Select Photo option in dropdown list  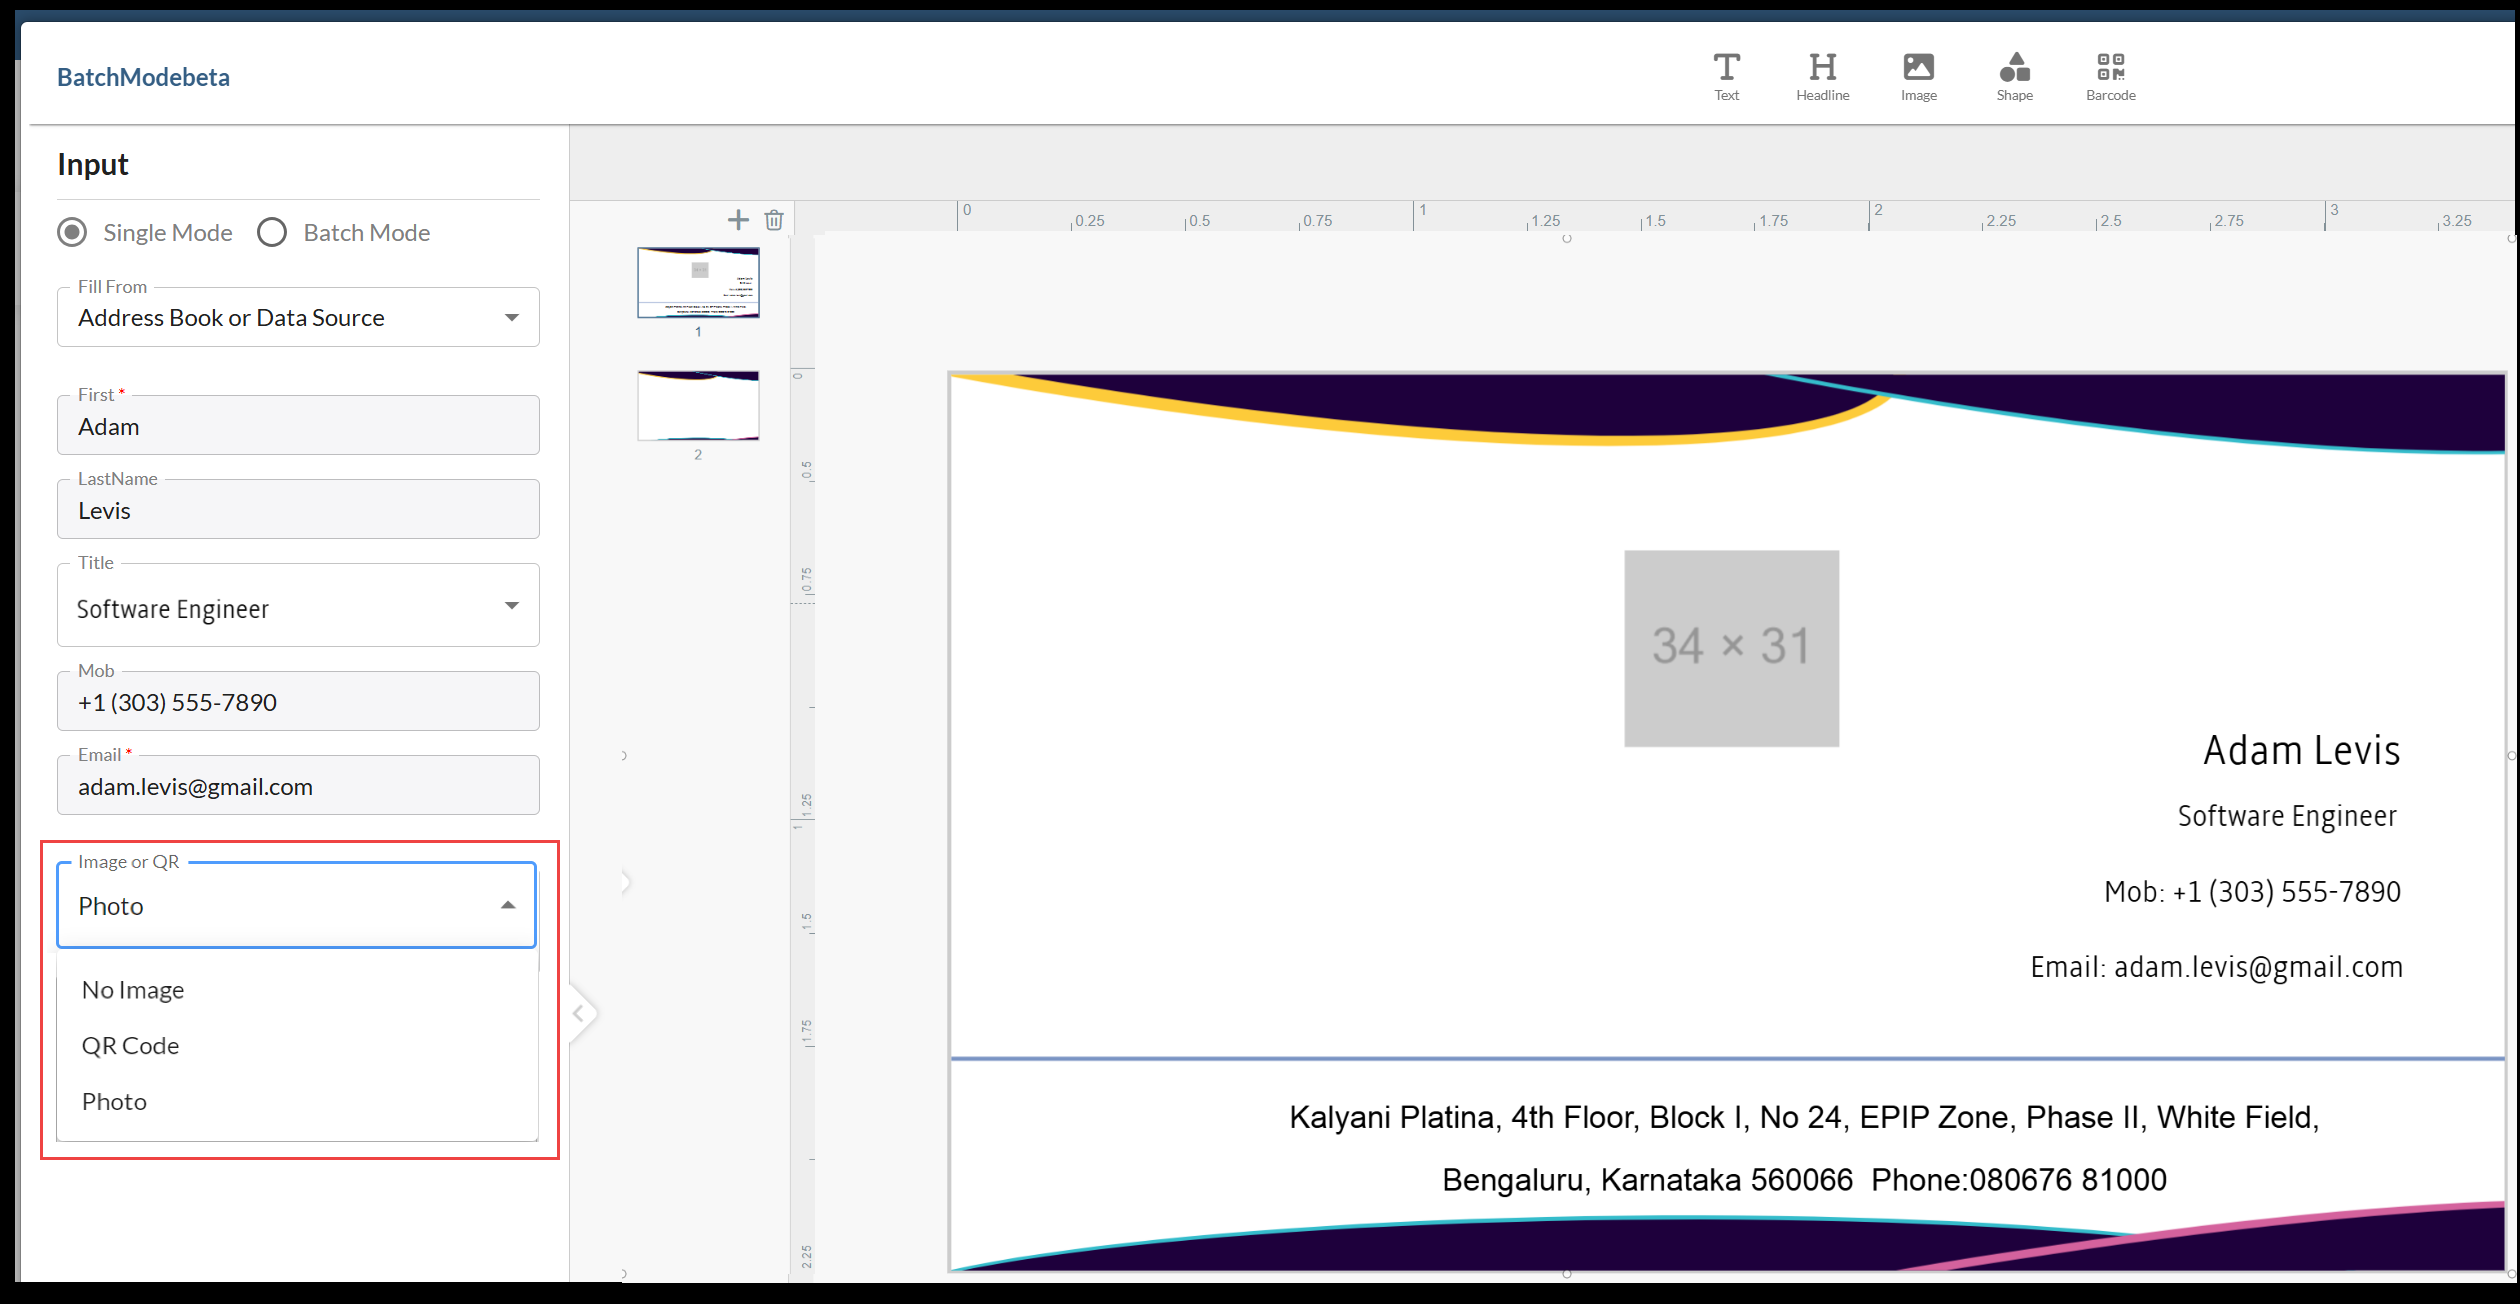point(115,1102)
